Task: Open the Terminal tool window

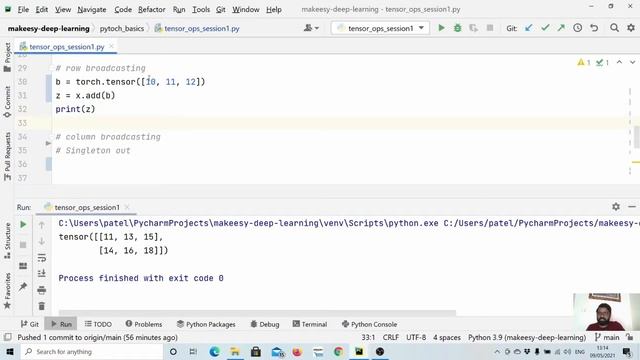Action: click(x=310, y=324)
